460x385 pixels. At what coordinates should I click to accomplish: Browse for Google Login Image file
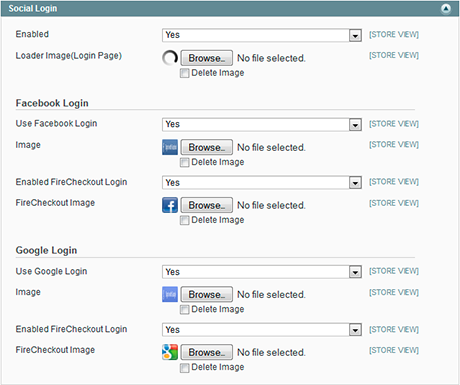pos(207,294)
